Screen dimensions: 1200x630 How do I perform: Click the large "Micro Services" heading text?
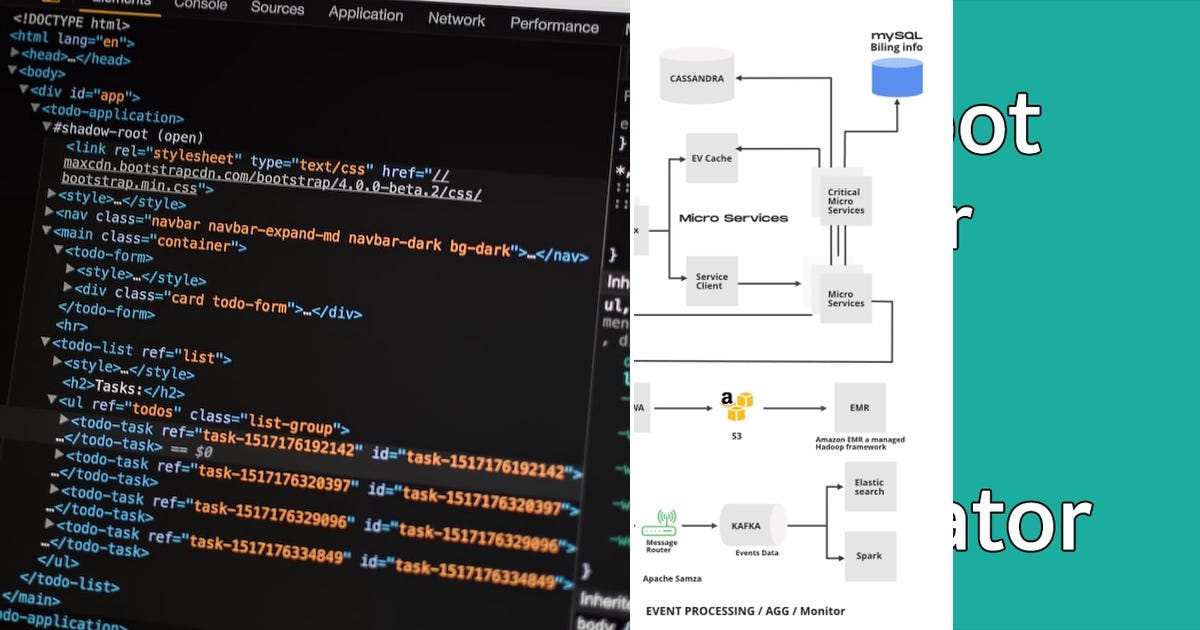pos(733,218)
